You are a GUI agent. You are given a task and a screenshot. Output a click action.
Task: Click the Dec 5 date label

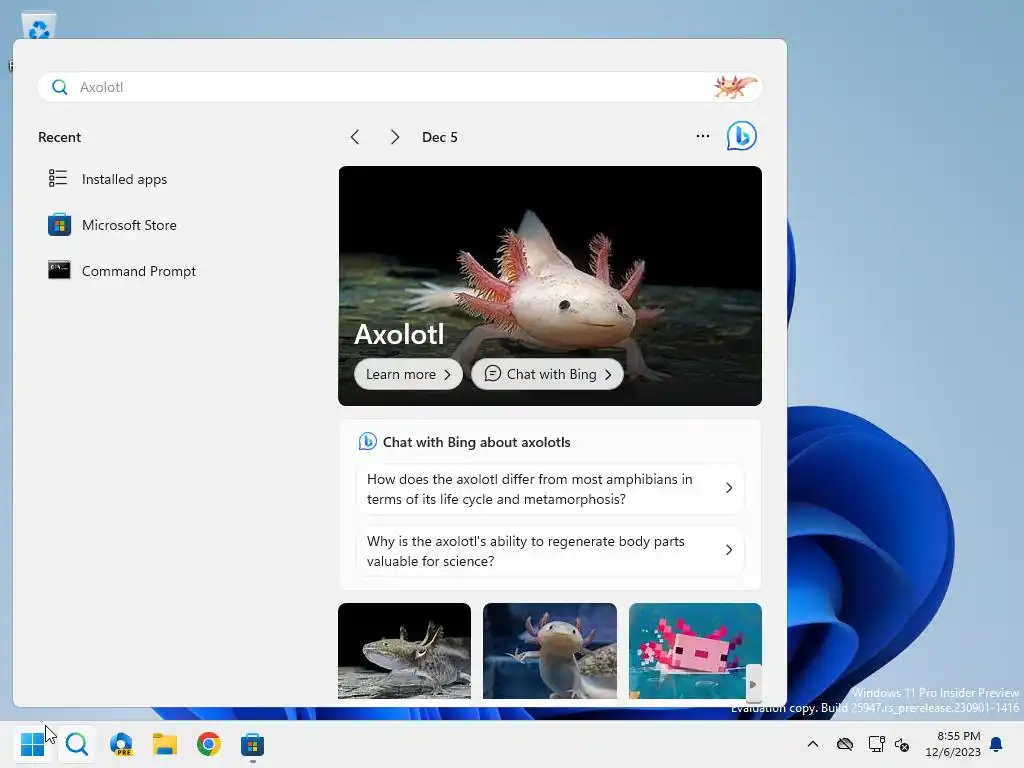click(440, 137)
